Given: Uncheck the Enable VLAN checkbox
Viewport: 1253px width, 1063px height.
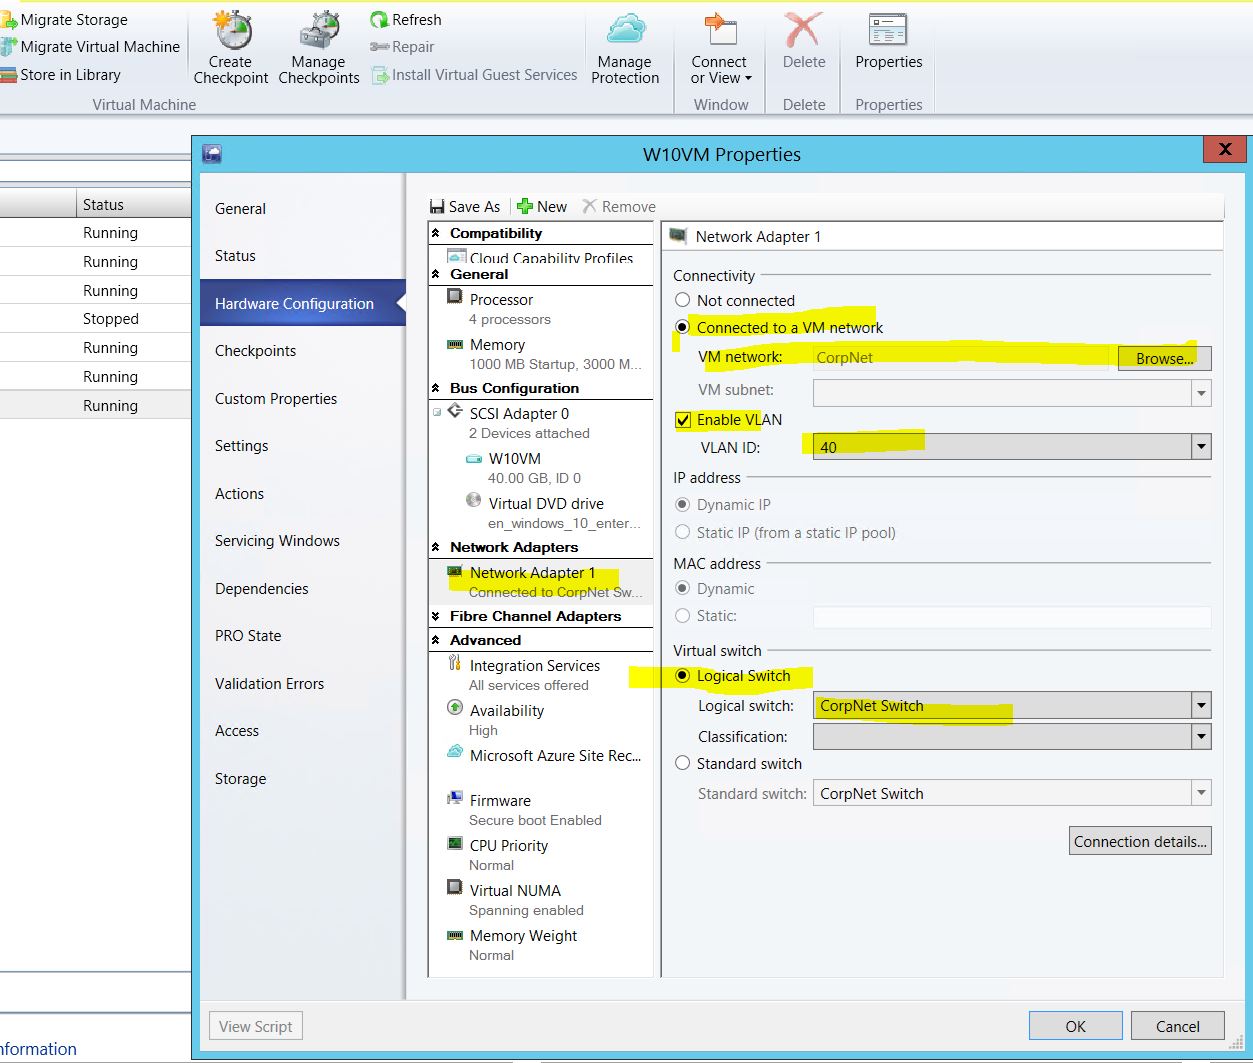Looking at the screenshot, I should [x=683, y=420].
